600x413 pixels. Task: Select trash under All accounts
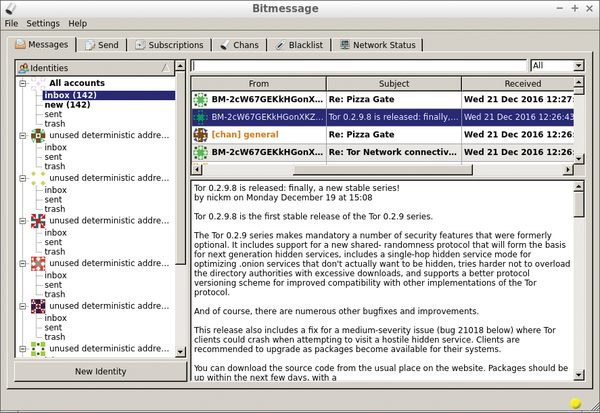point(55,124)
